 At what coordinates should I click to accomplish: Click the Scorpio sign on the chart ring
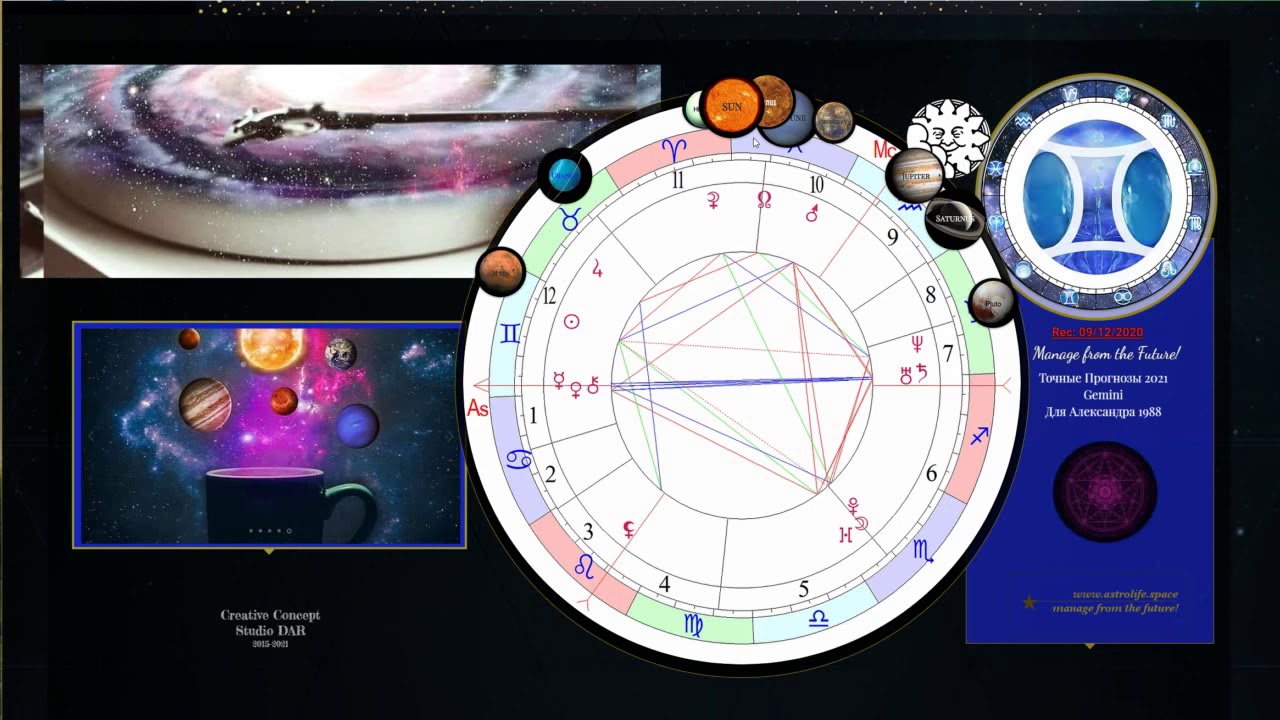[x=922, y=549]
